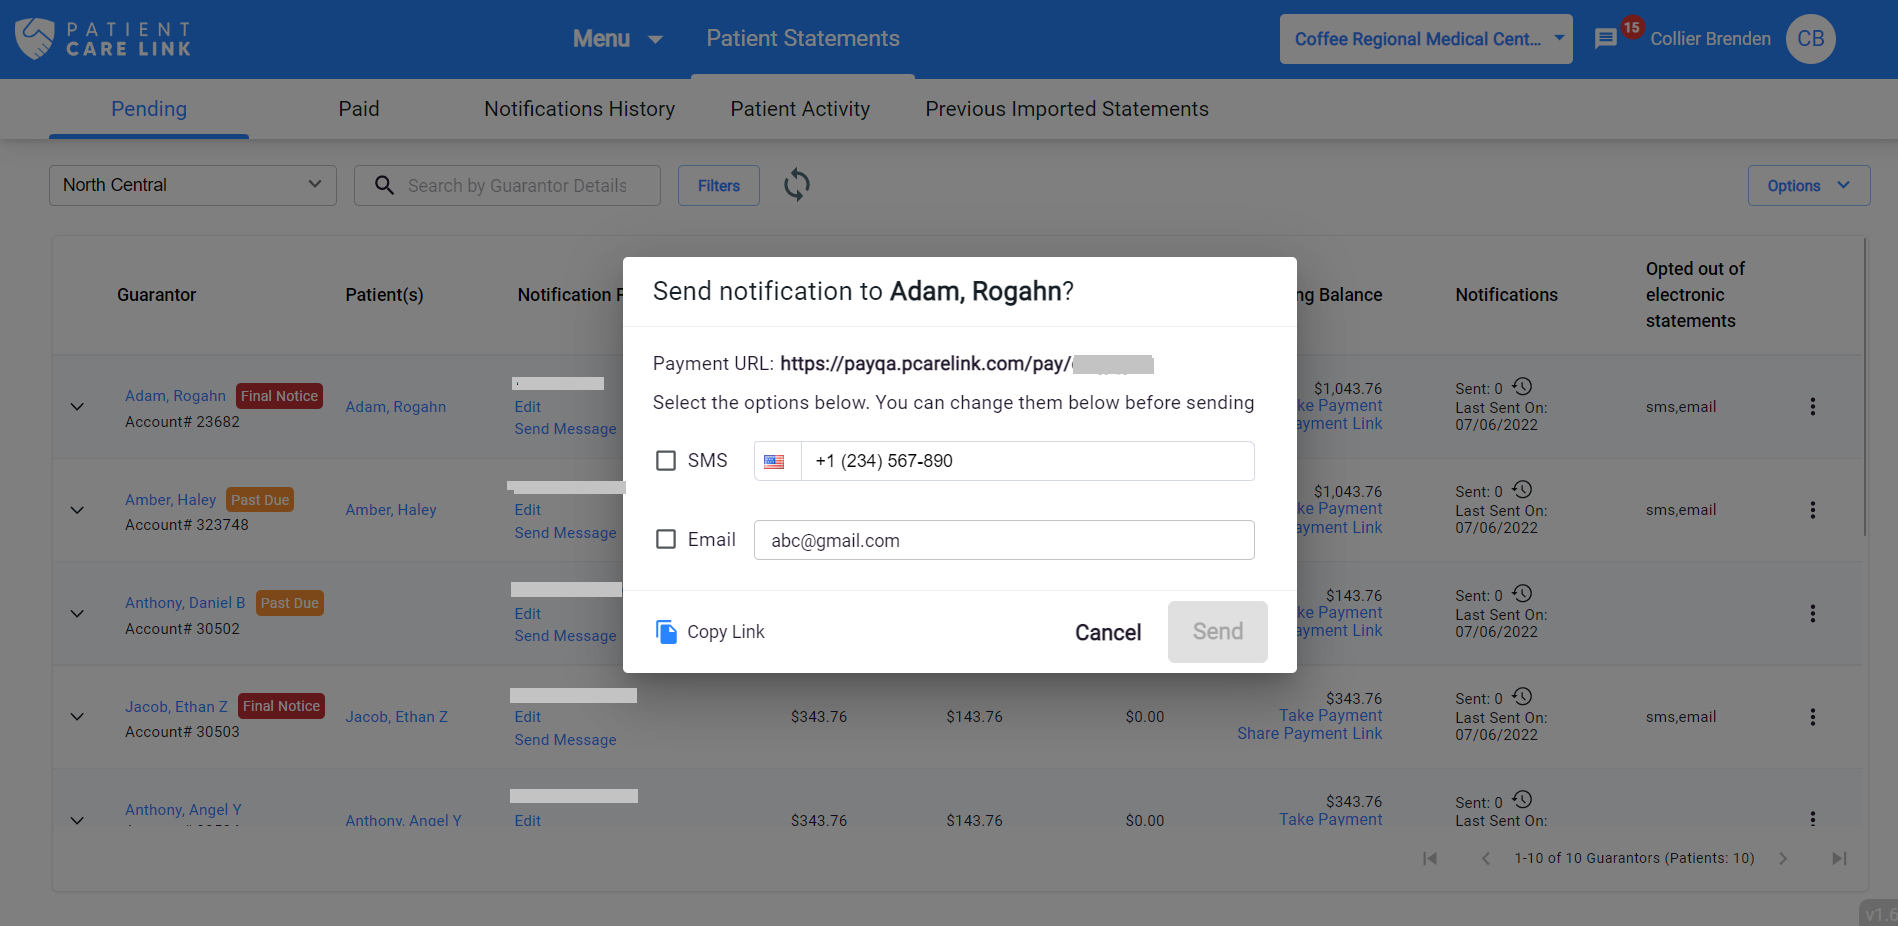Viewport: 1898px width, 926px height.
Task: Click Send Message for Jacob, Ethan Z
Action: pos(565,740)
